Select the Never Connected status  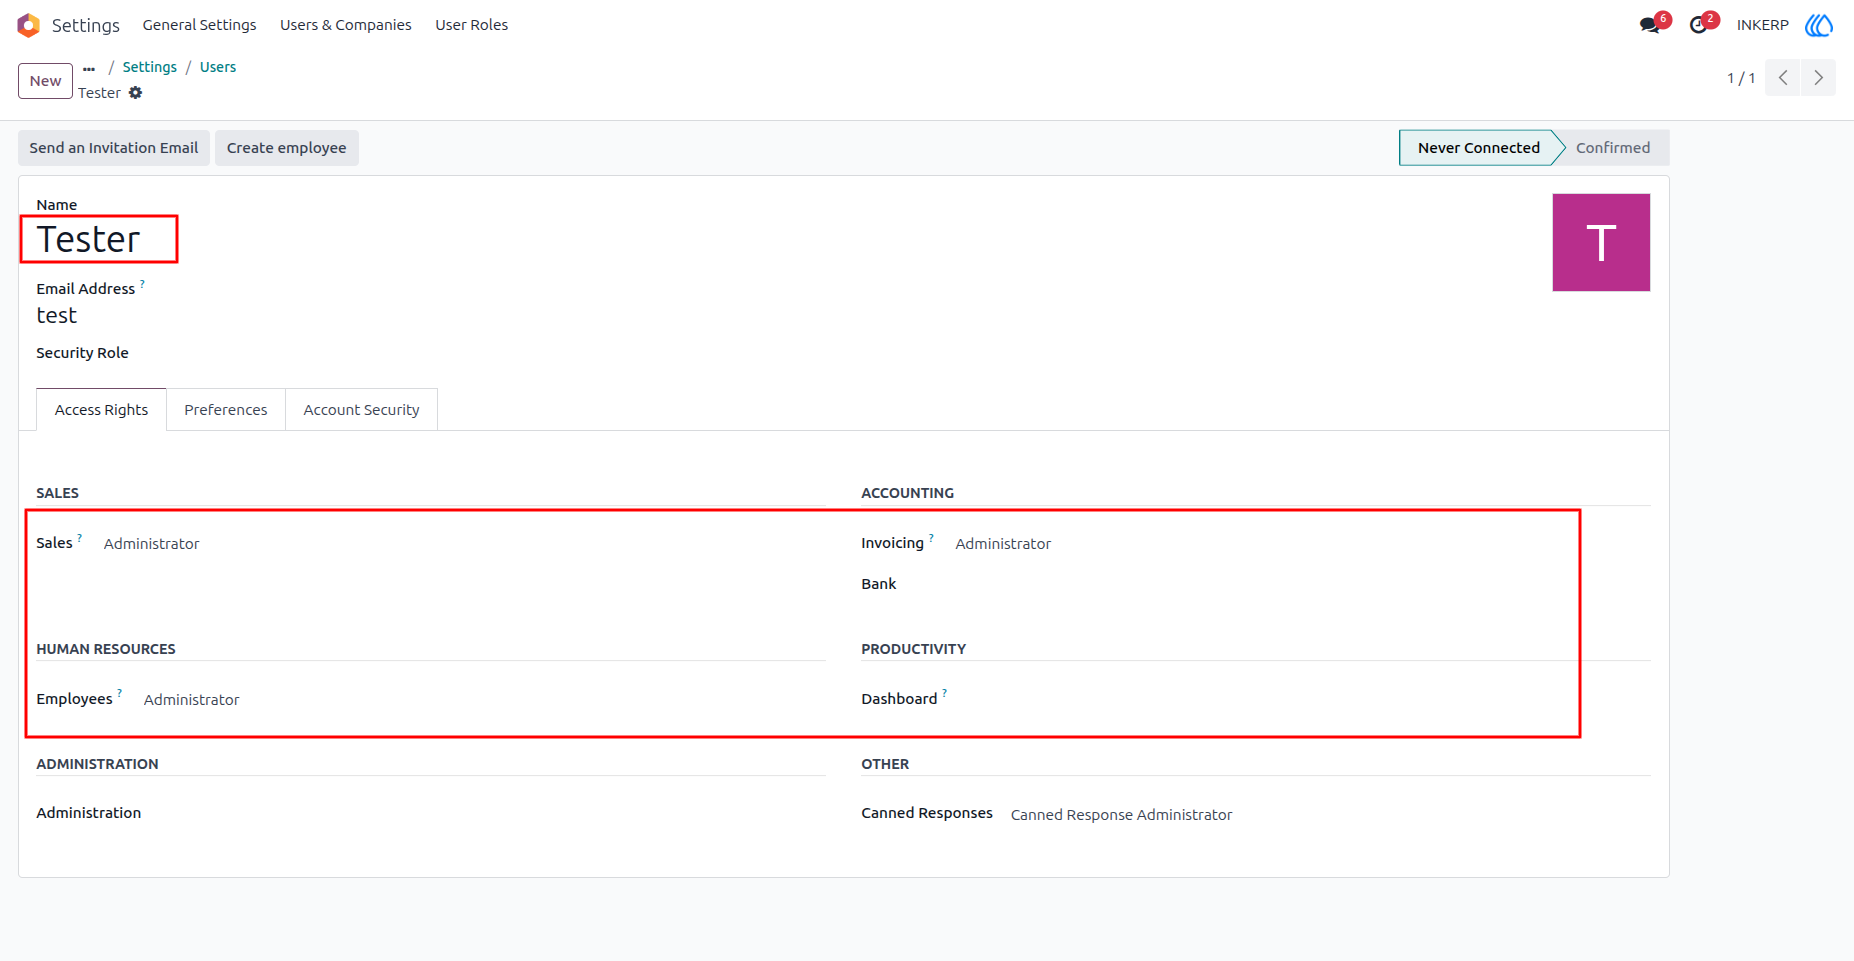click(1478, 148)
